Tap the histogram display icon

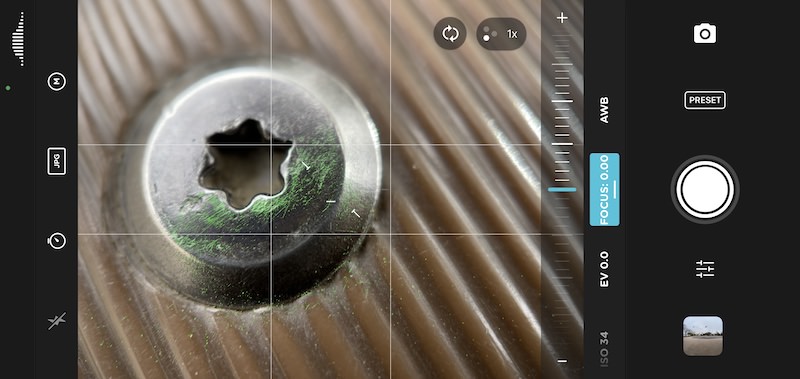click(x=18, y=39)
